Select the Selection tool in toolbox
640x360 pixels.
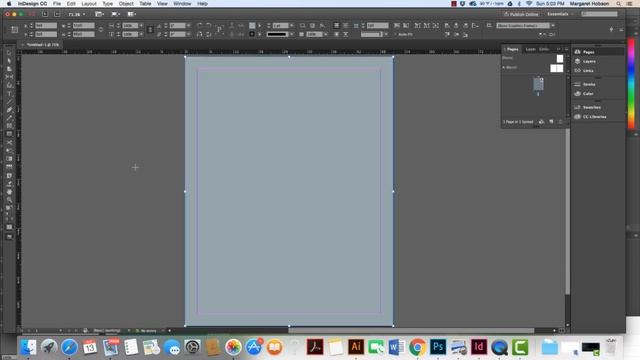pyautogui.click(x=9, y=53)
